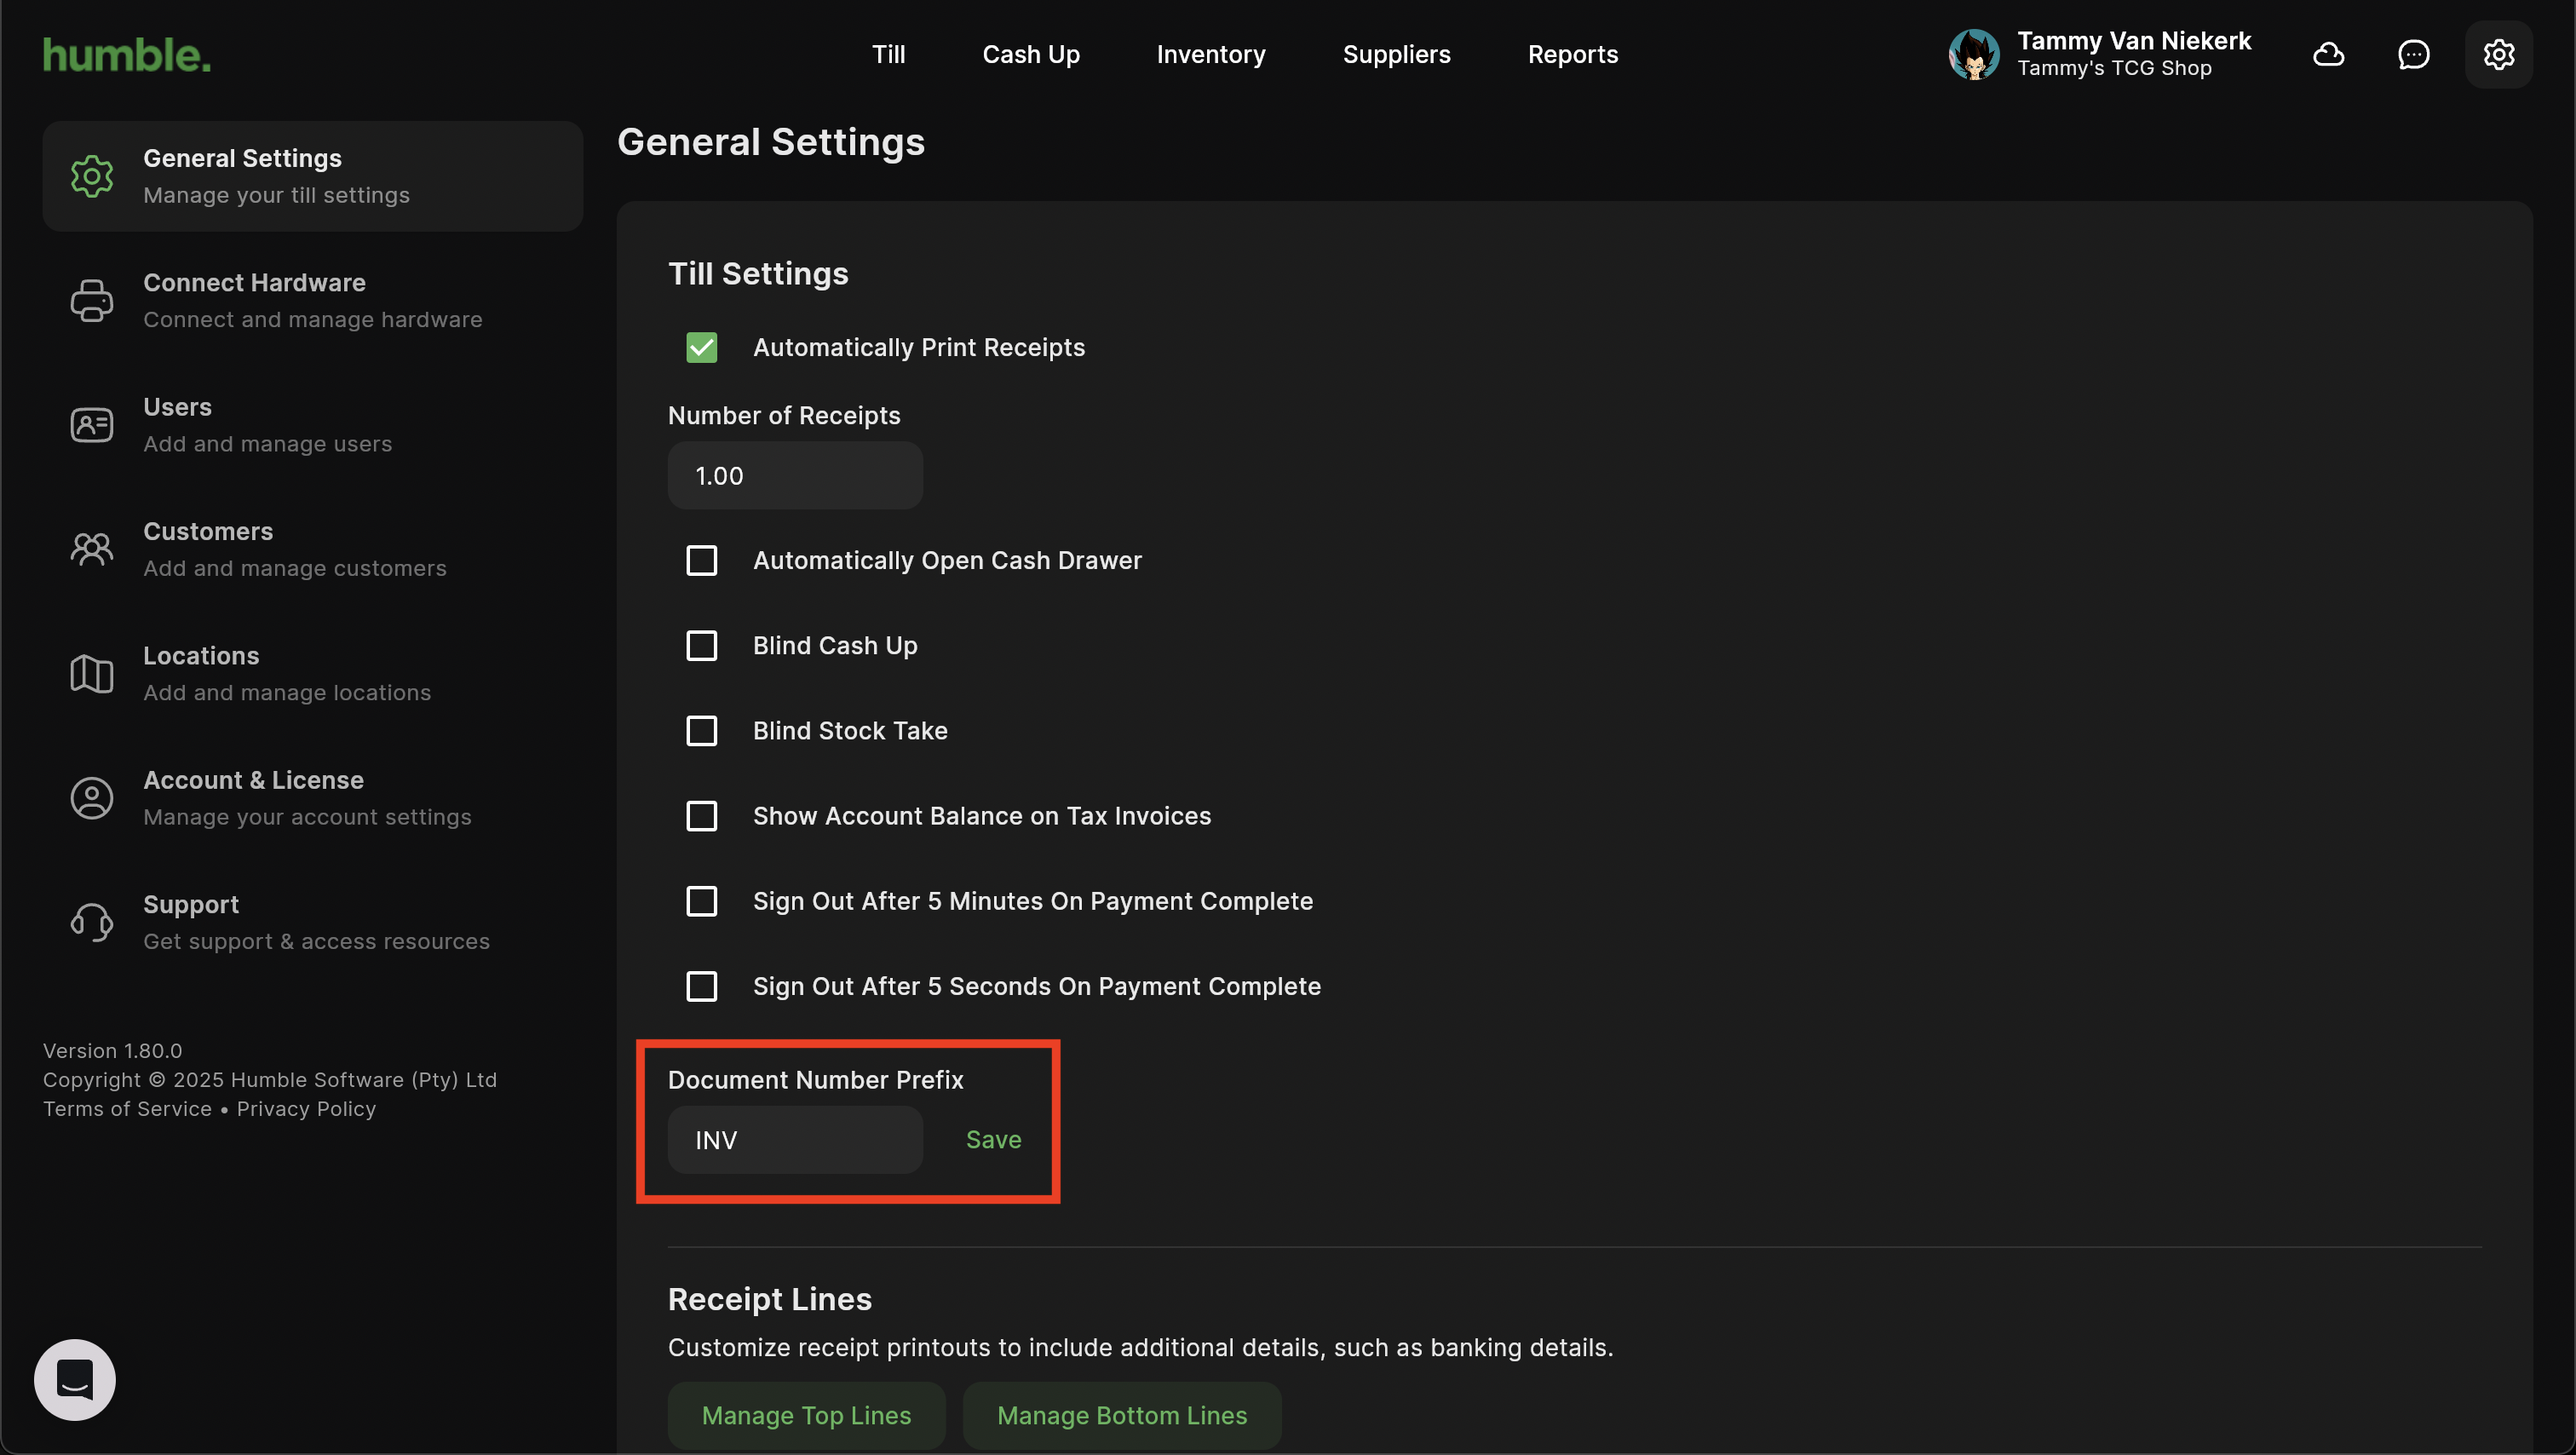Open Connect Hardware printer icon

click(91, 300)
